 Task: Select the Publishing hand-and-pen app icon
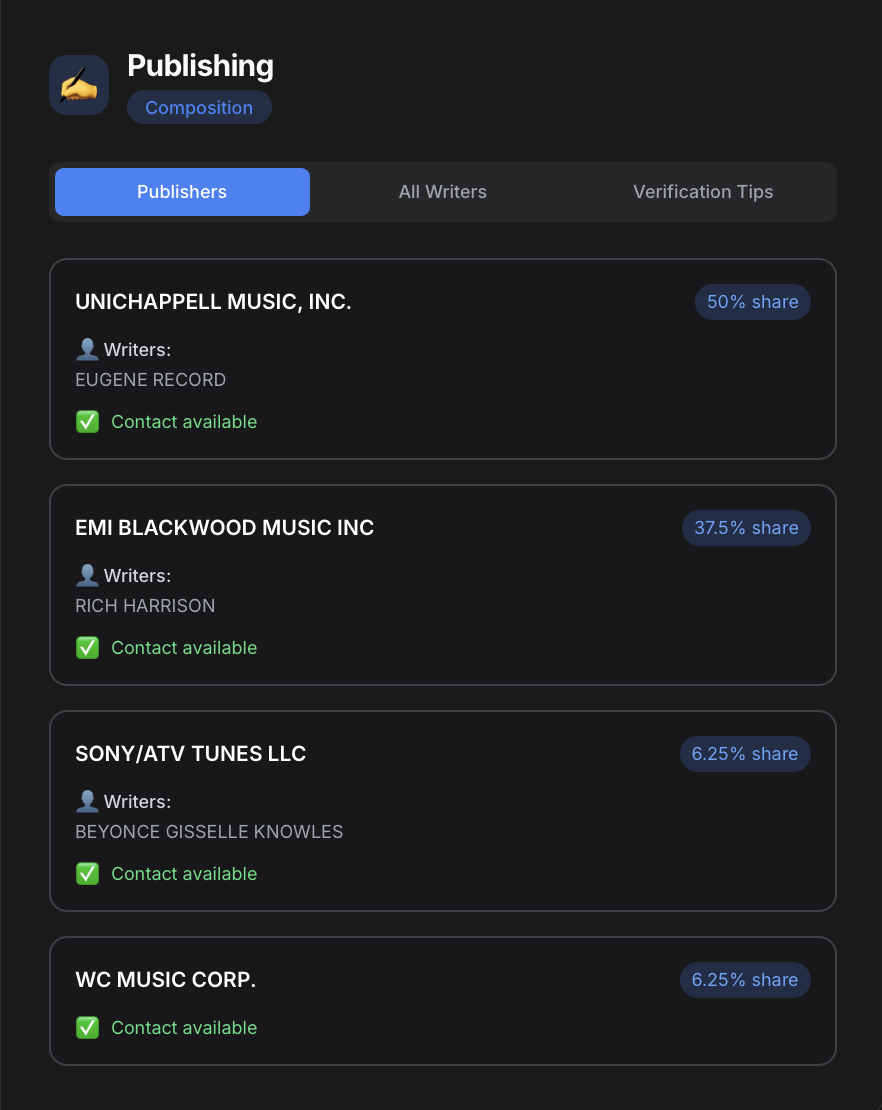[x=78, y=84]
